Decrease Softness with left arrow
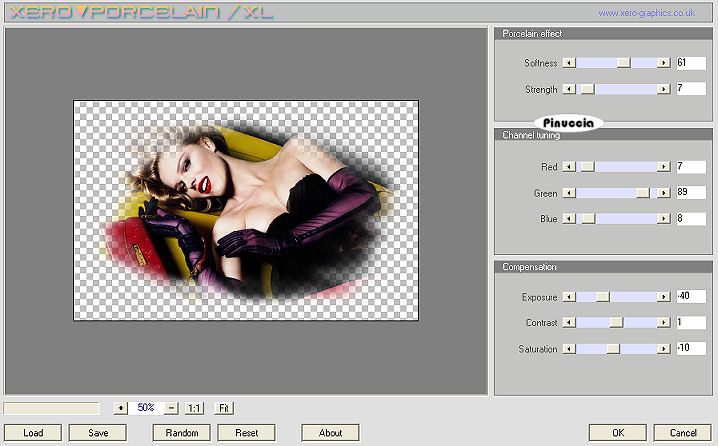718x446 pixels. pos(569,63)
